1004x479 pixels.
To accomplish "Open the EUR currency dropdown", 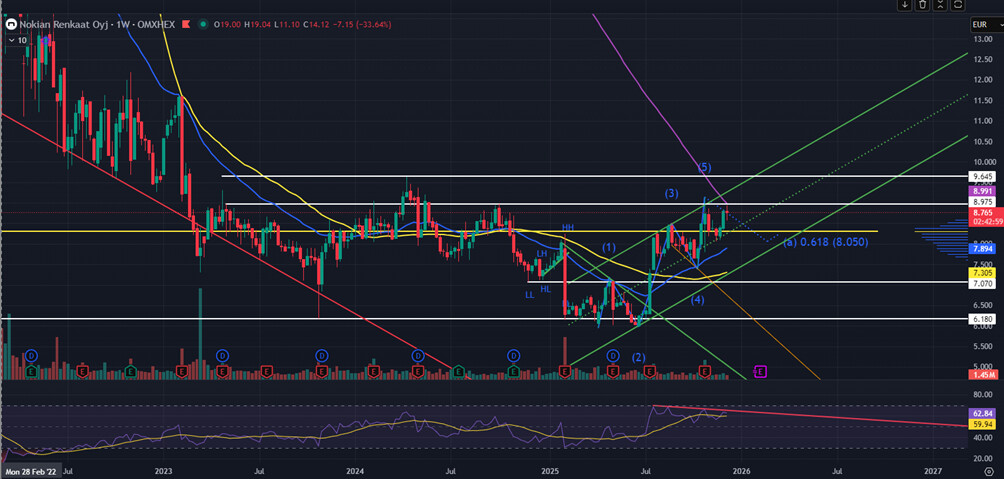I will pos(985,24).
